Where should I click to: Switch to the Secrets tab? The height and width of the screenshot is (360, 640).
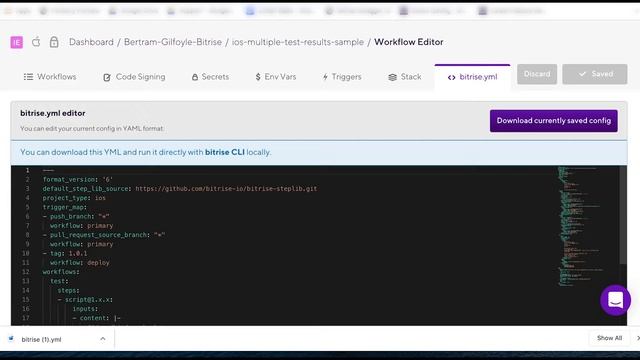tap(210, 77)
